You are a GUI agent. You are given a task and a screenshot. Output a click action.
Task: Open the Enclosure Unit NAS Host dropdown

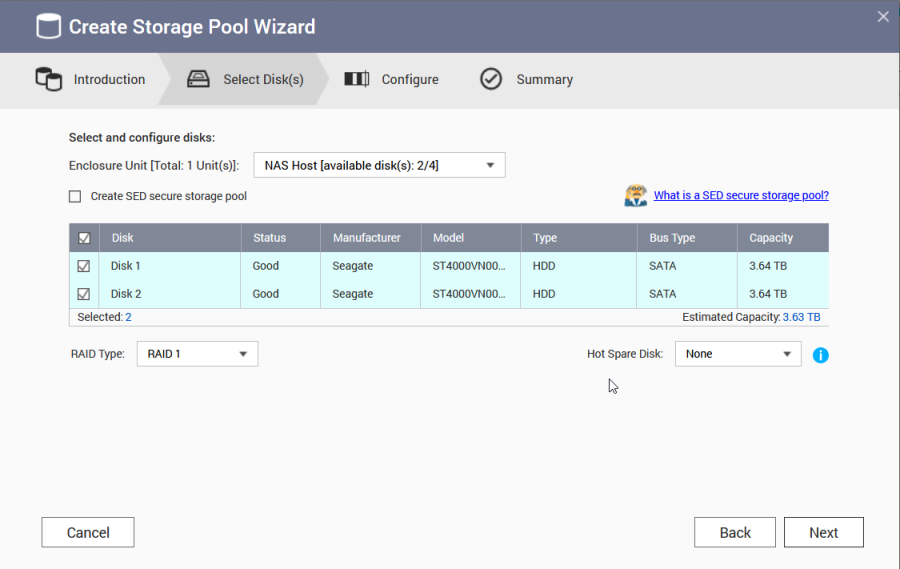click(379, 165)
